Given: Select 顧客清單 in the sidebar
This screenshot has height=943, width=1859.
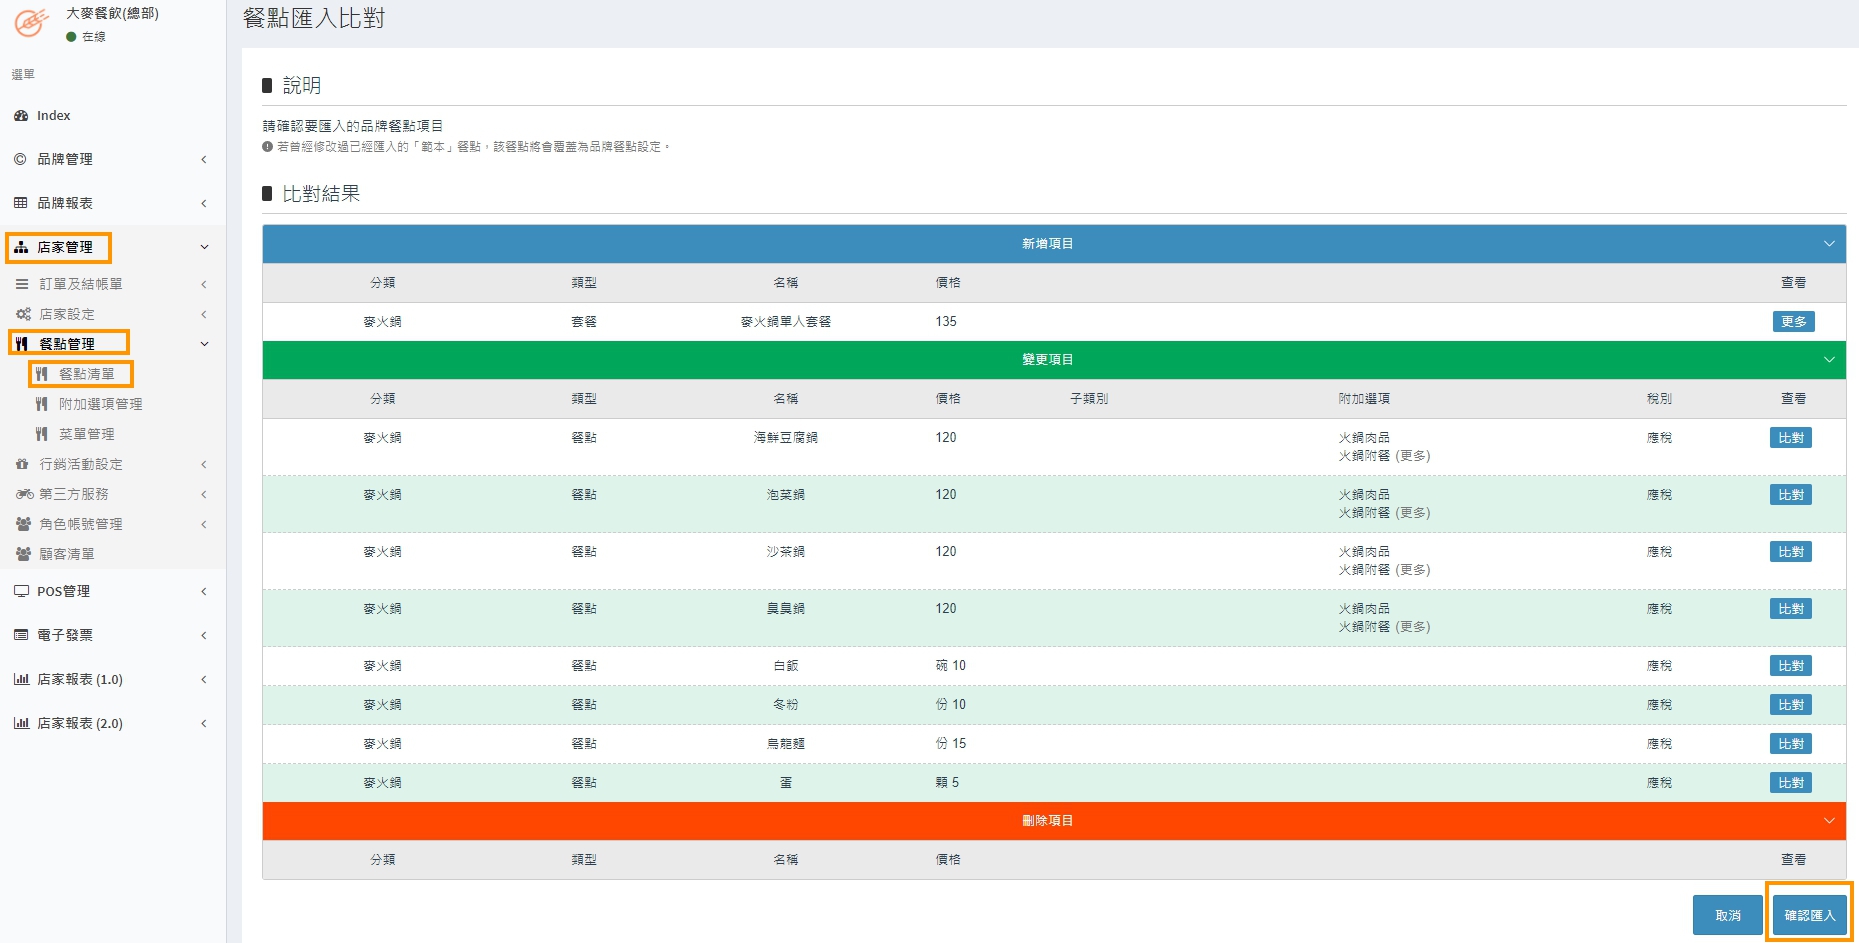Looking at the screenshot, I should [66, 554].
